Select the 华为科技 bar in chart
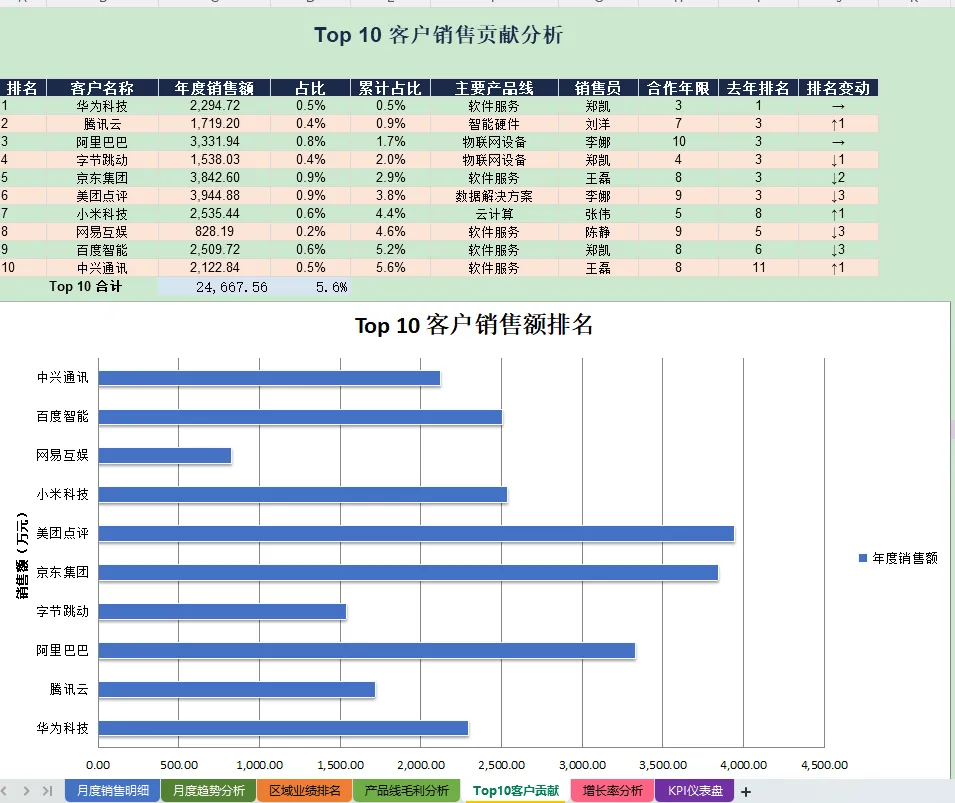 (x=283, y=728)
